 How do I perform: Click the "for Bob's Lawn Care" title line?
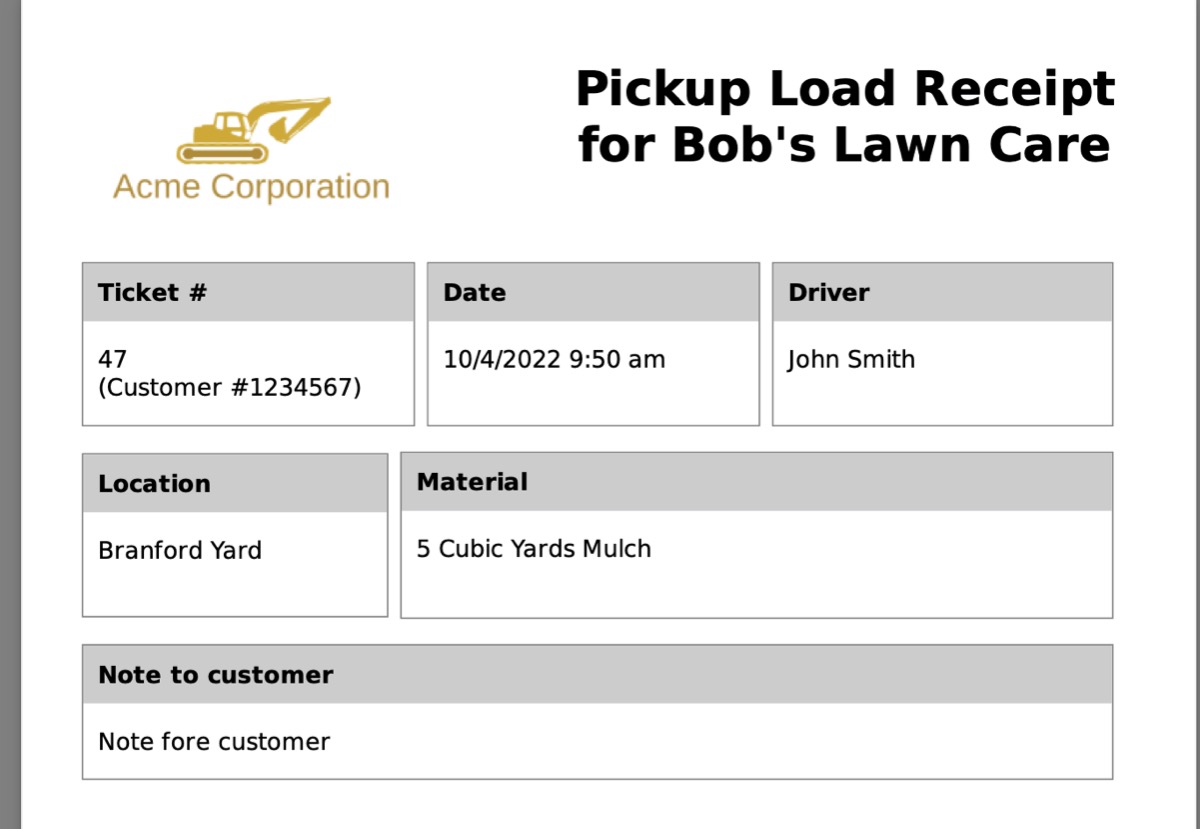(845, 144)
